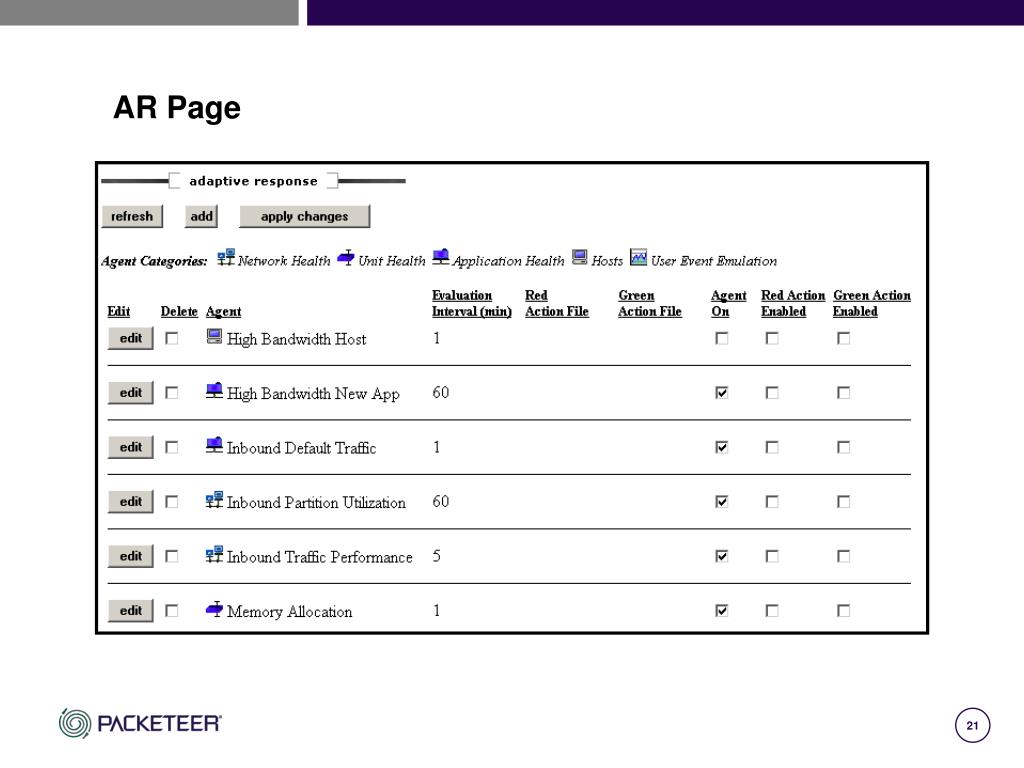1024x768 pixels.
Task: Click the Memory Allocation agent icon
Action: [214, 609]
